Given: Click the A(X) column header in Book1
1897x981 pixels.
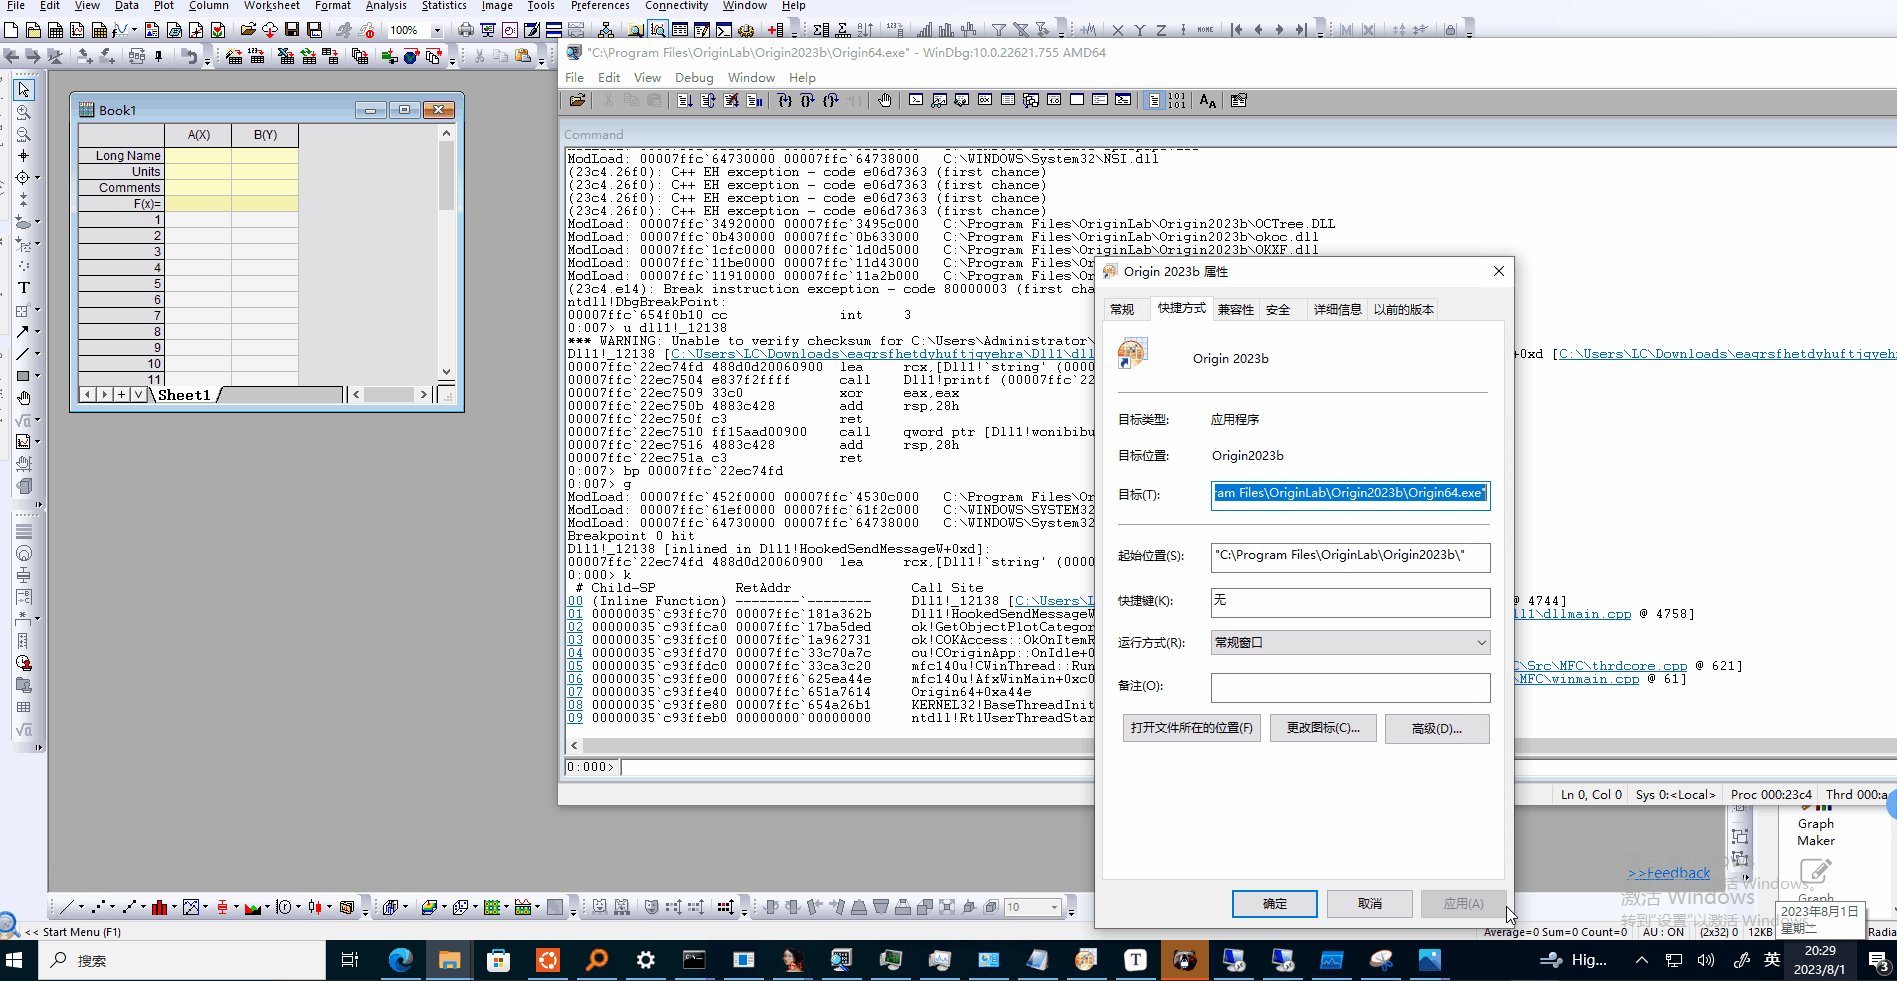Looking at the screenshot, I should coord(198,135).
